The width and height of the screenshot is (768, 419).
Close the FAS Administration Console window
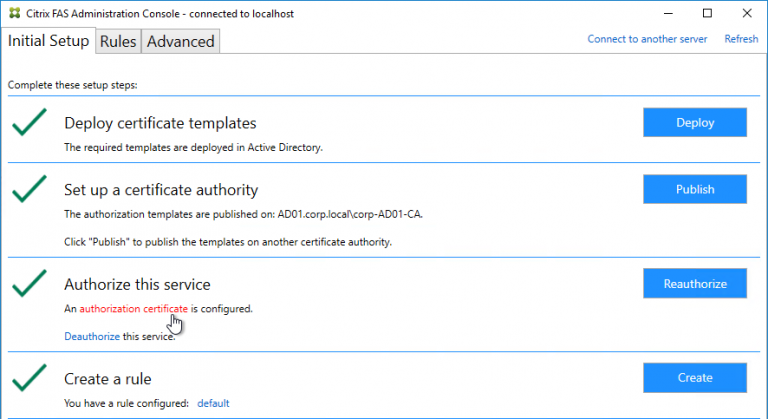[749, 13]
